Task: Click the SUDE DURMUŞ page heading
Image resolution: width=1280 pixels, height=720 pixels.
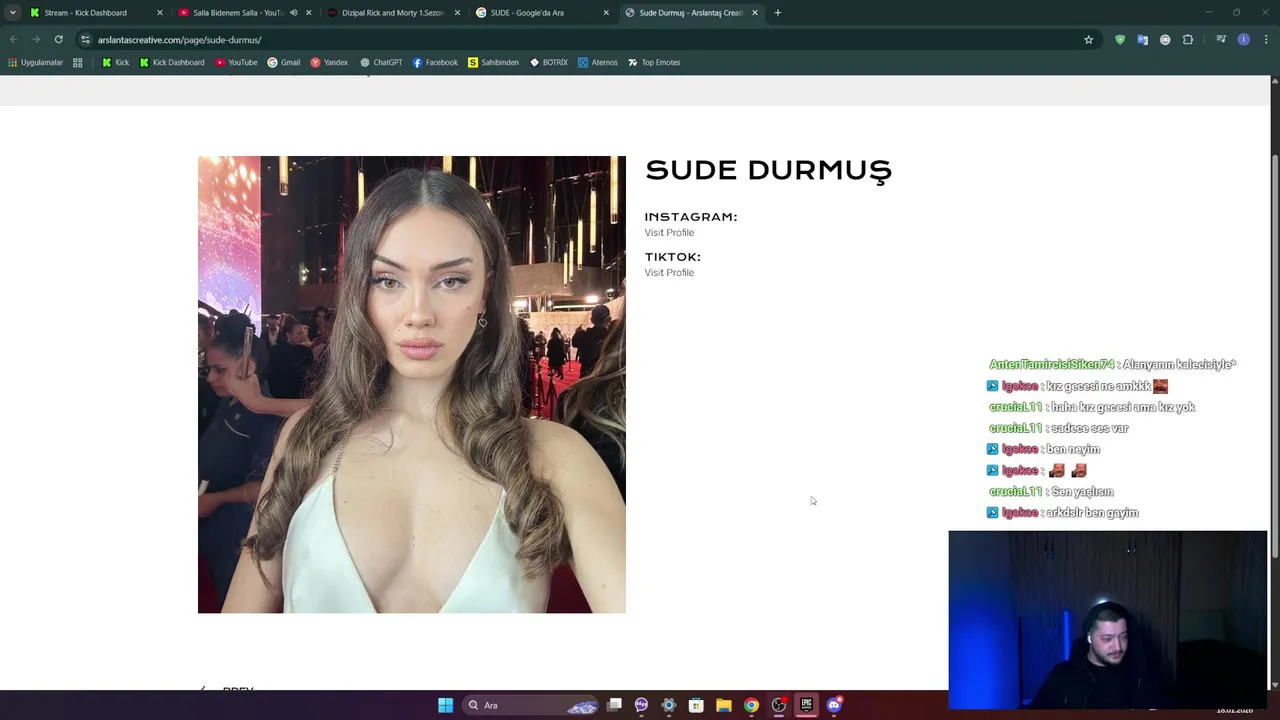Action: point(768,170)
